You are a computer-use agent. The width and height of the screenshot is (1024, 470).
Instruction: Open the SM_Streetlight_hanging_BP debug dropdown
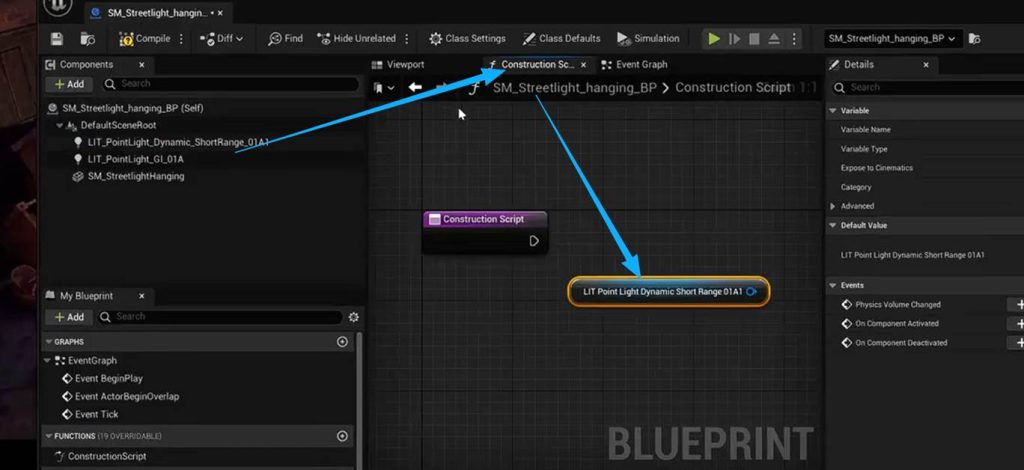(x=892, y=39)
